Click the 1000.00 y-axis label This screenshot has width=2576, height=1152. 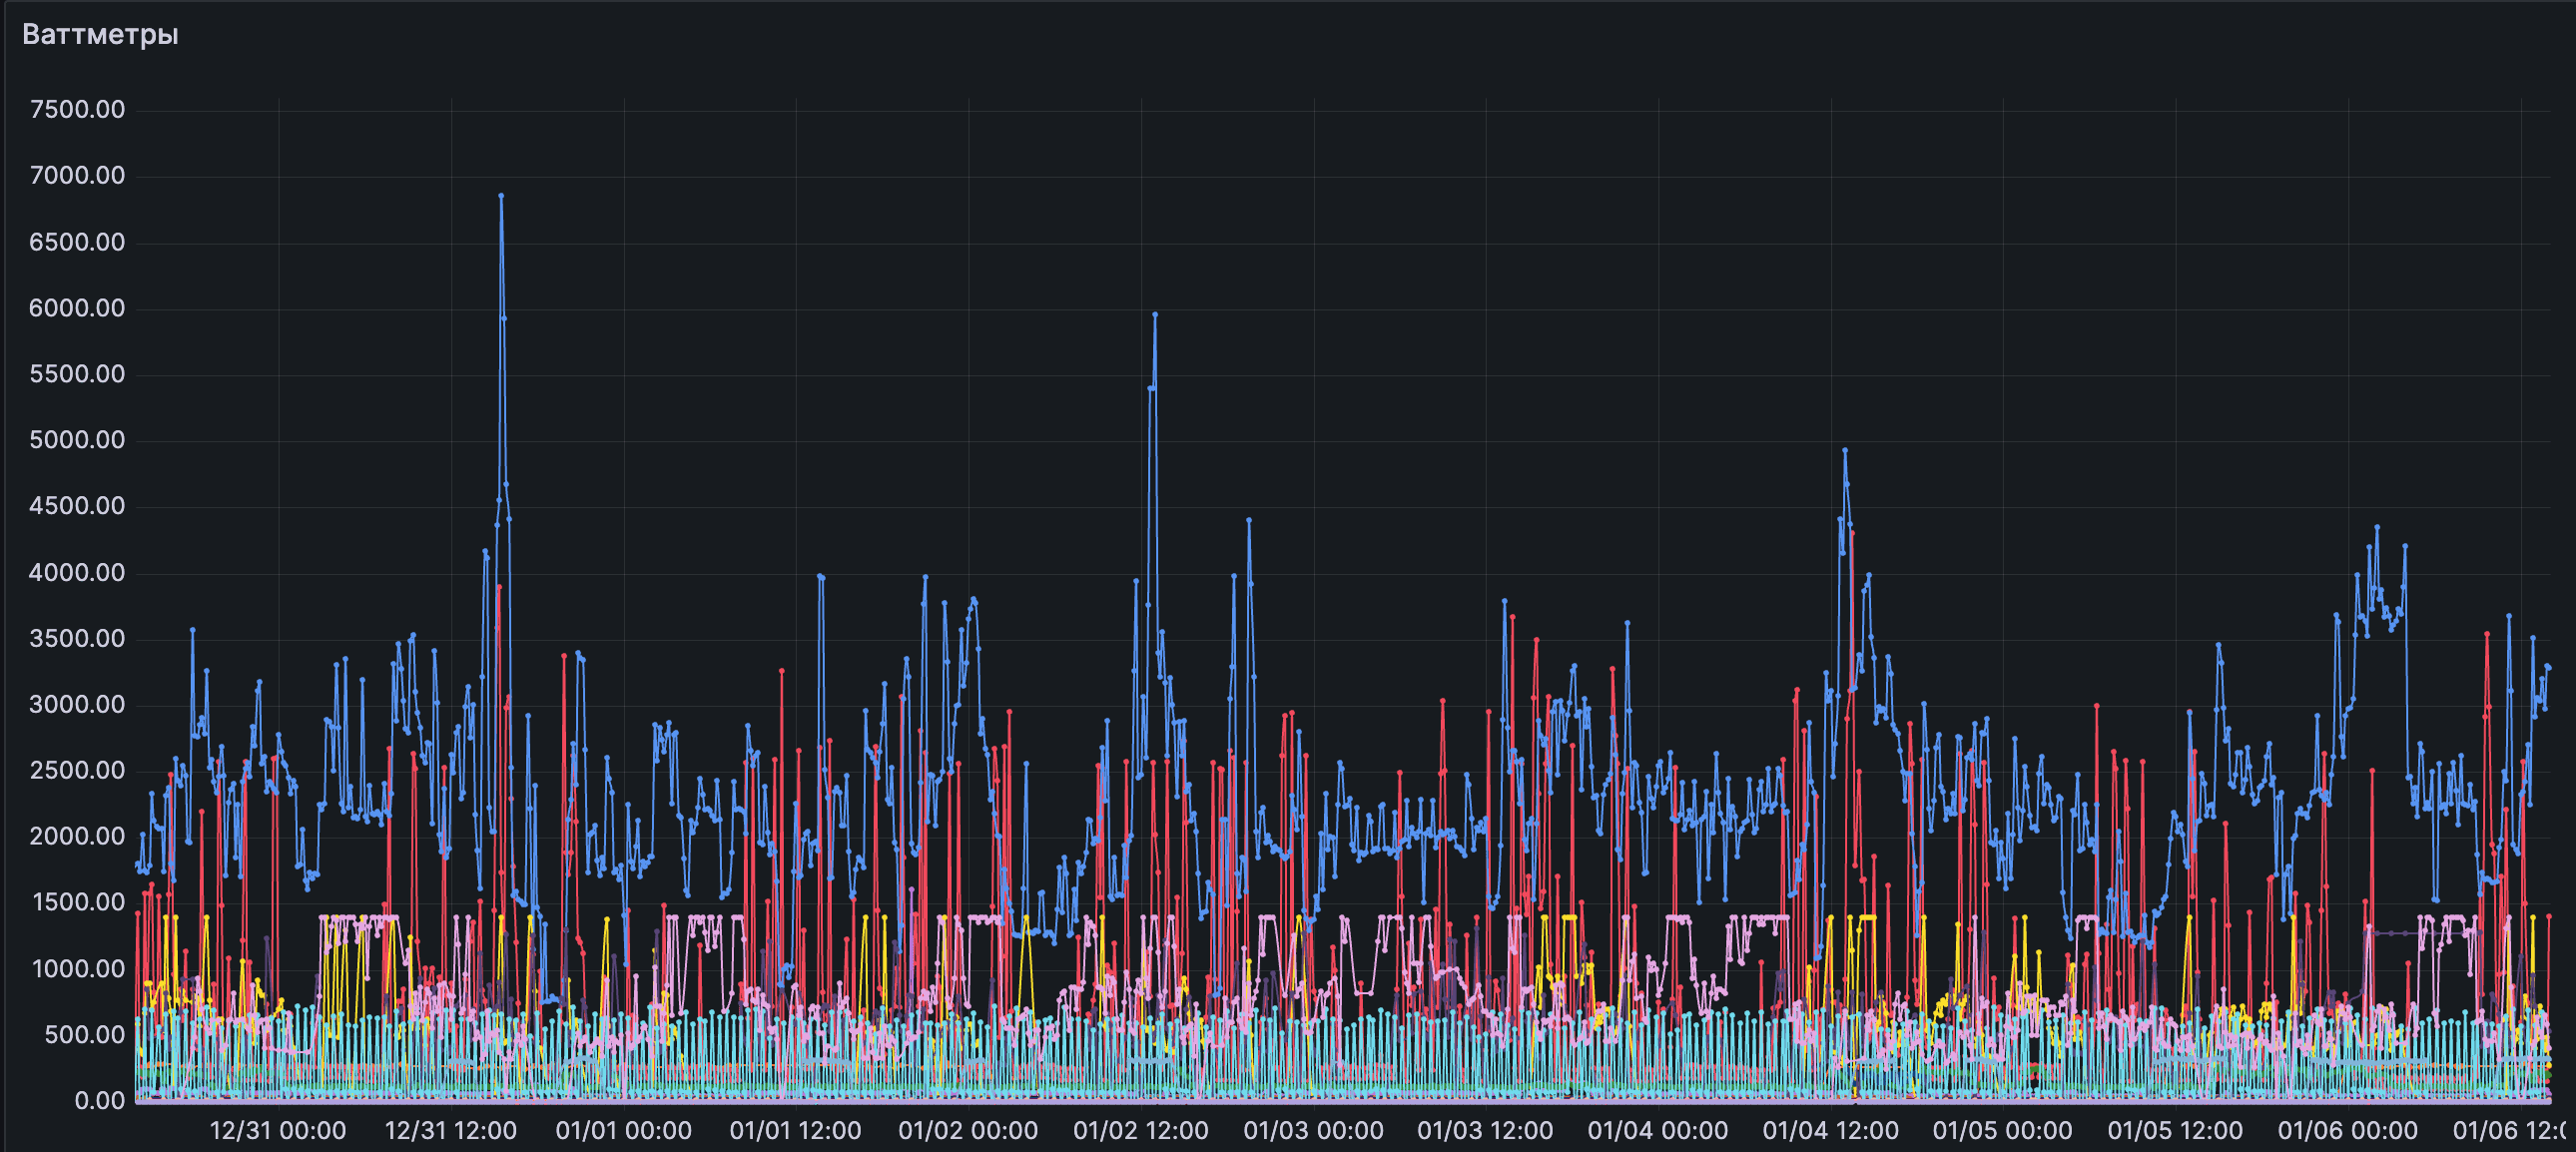click(78, 969)
